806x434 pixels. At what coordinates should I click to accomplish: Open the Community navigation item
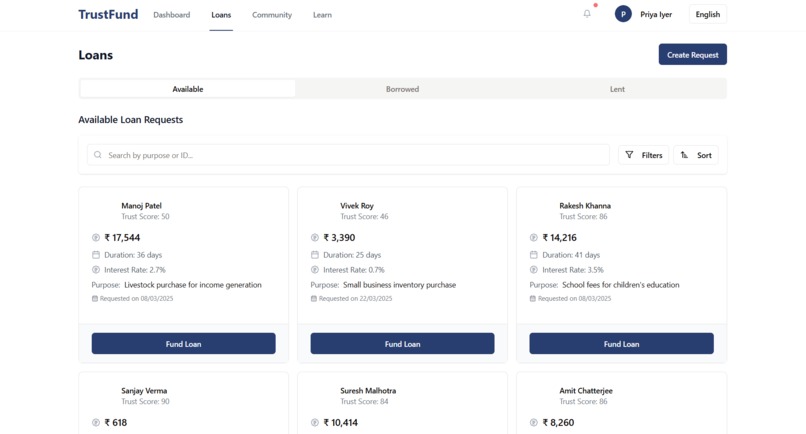[x=272, y=15]
